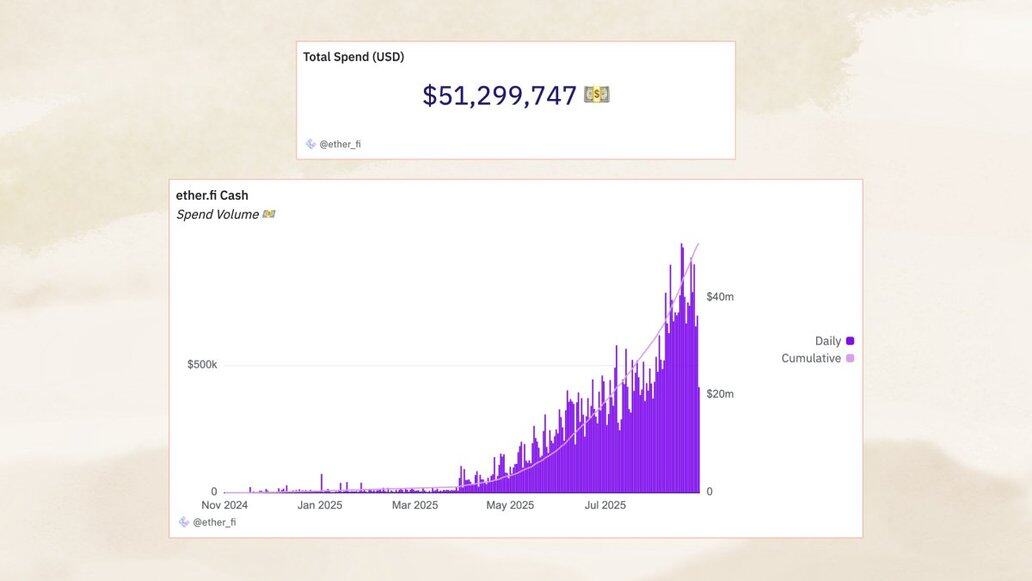Click the Daily dark purple legend swatch
Image resolution: width=1032 pixels, height=581 pixels.
click(850, 341)
